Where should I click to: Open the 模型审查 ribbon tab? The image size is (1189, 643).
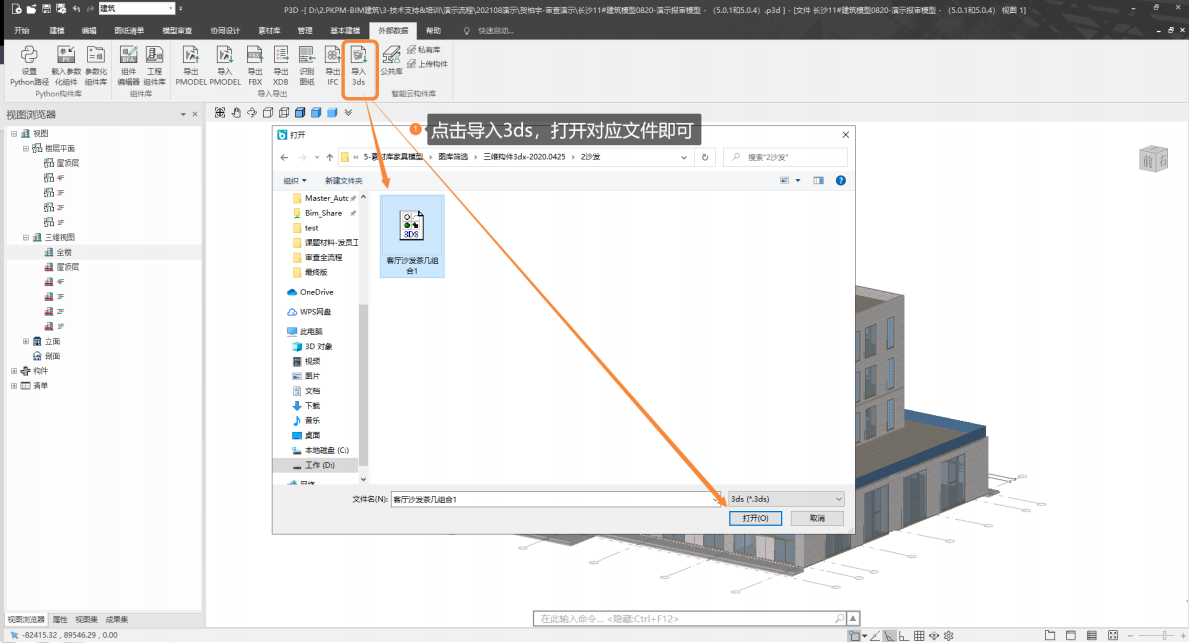(177, 30)
